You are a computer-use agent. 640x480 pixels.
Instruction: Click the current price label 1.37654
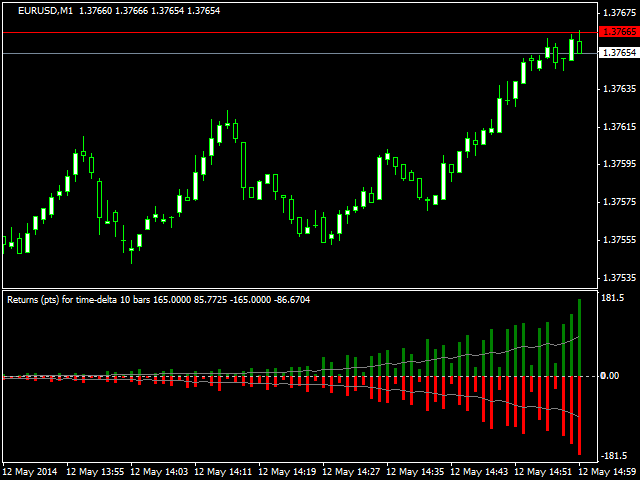[619, 53]
